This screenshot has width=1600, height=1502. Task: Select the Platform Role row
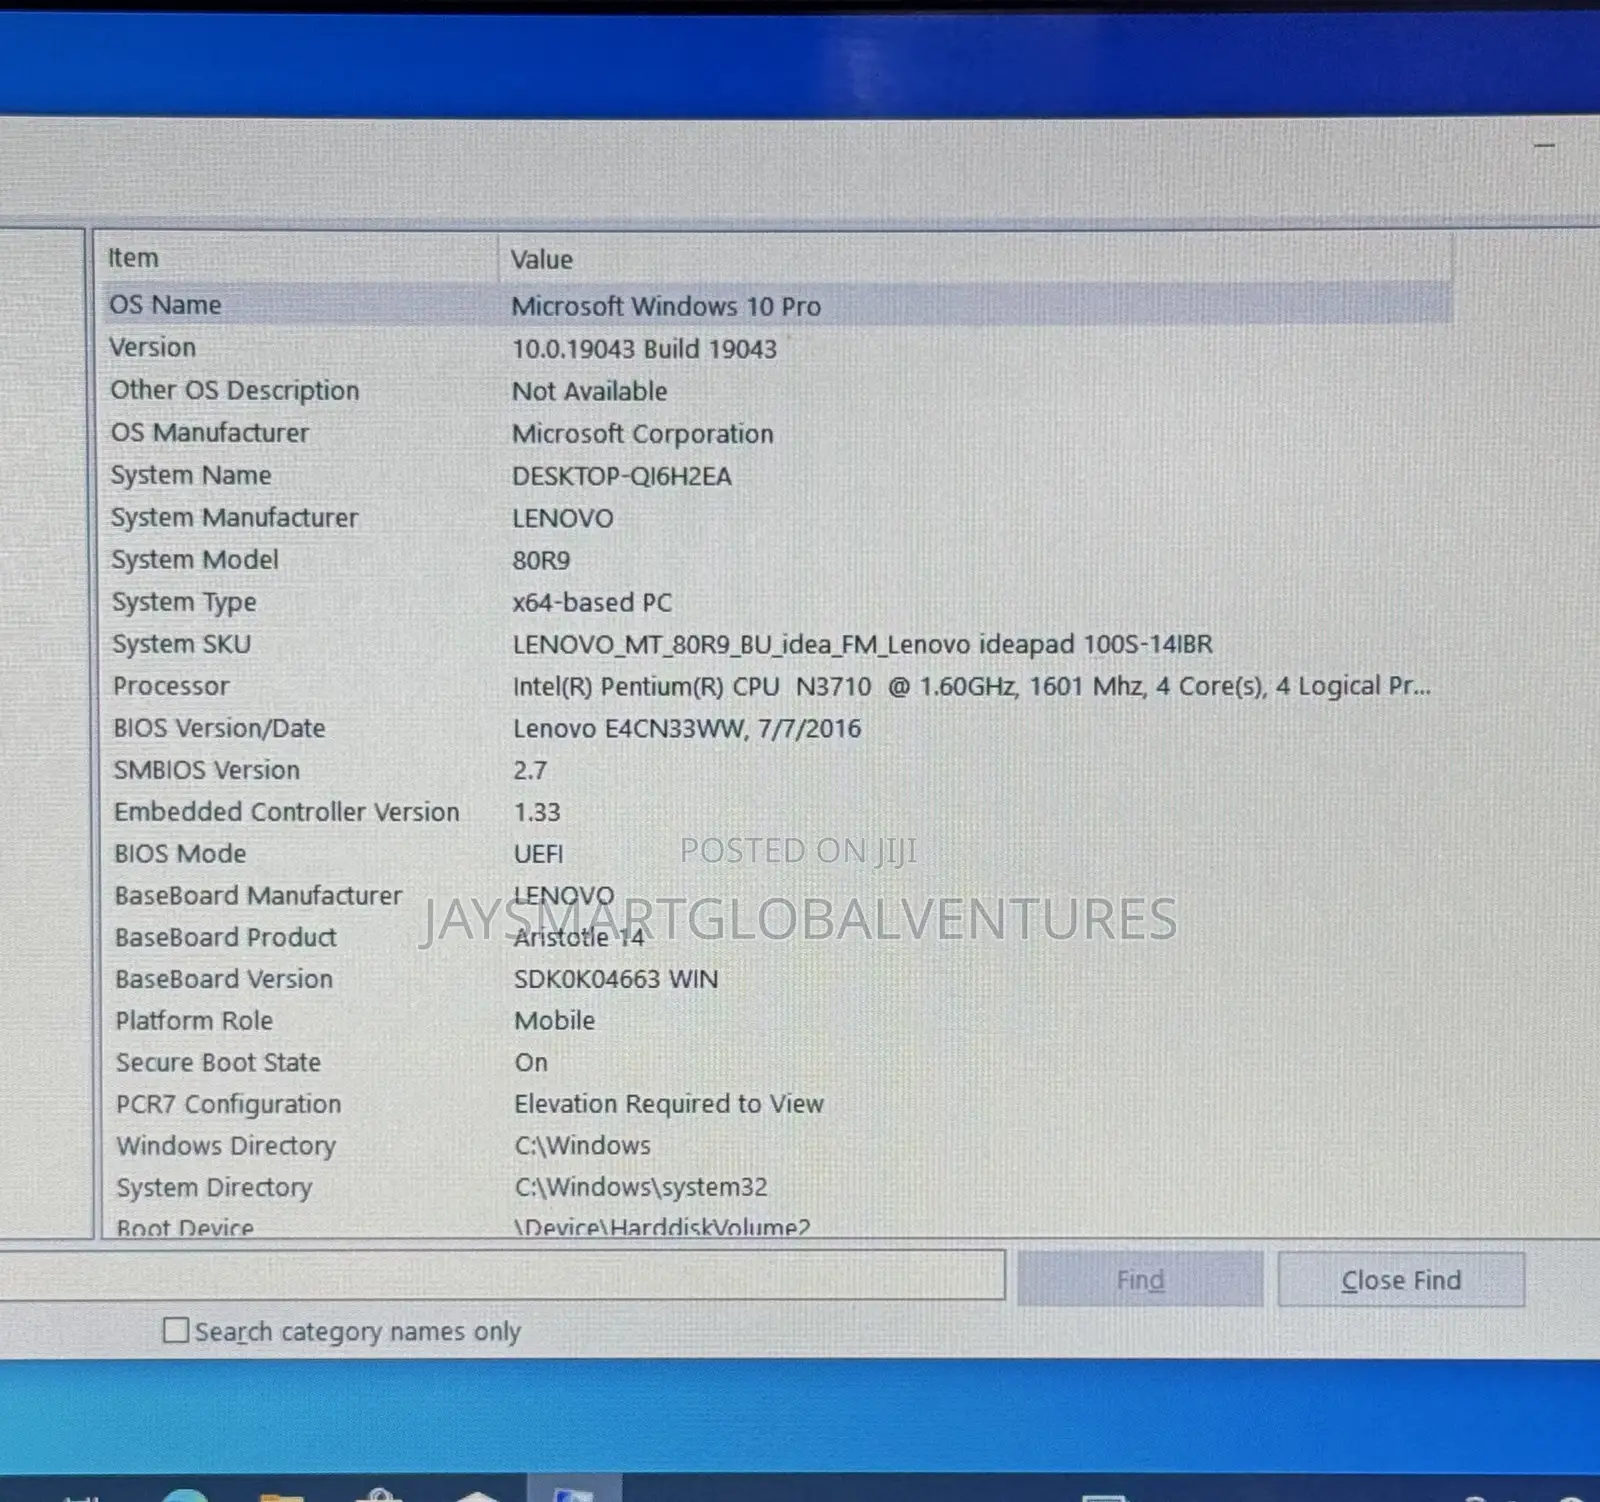click(x=777, y=1020)
